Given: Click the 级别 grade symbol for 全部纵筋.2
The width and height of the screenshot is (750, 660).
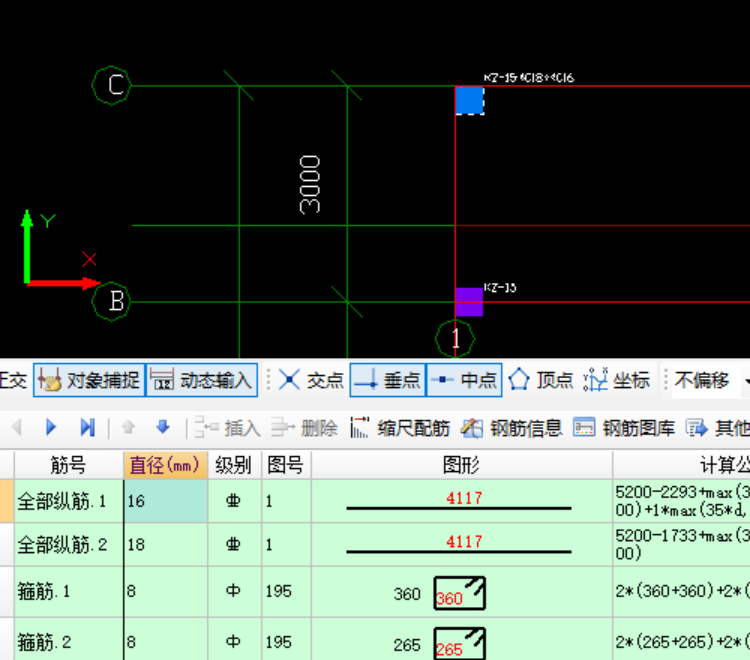Looking at the screenshot, I should 233,544.
